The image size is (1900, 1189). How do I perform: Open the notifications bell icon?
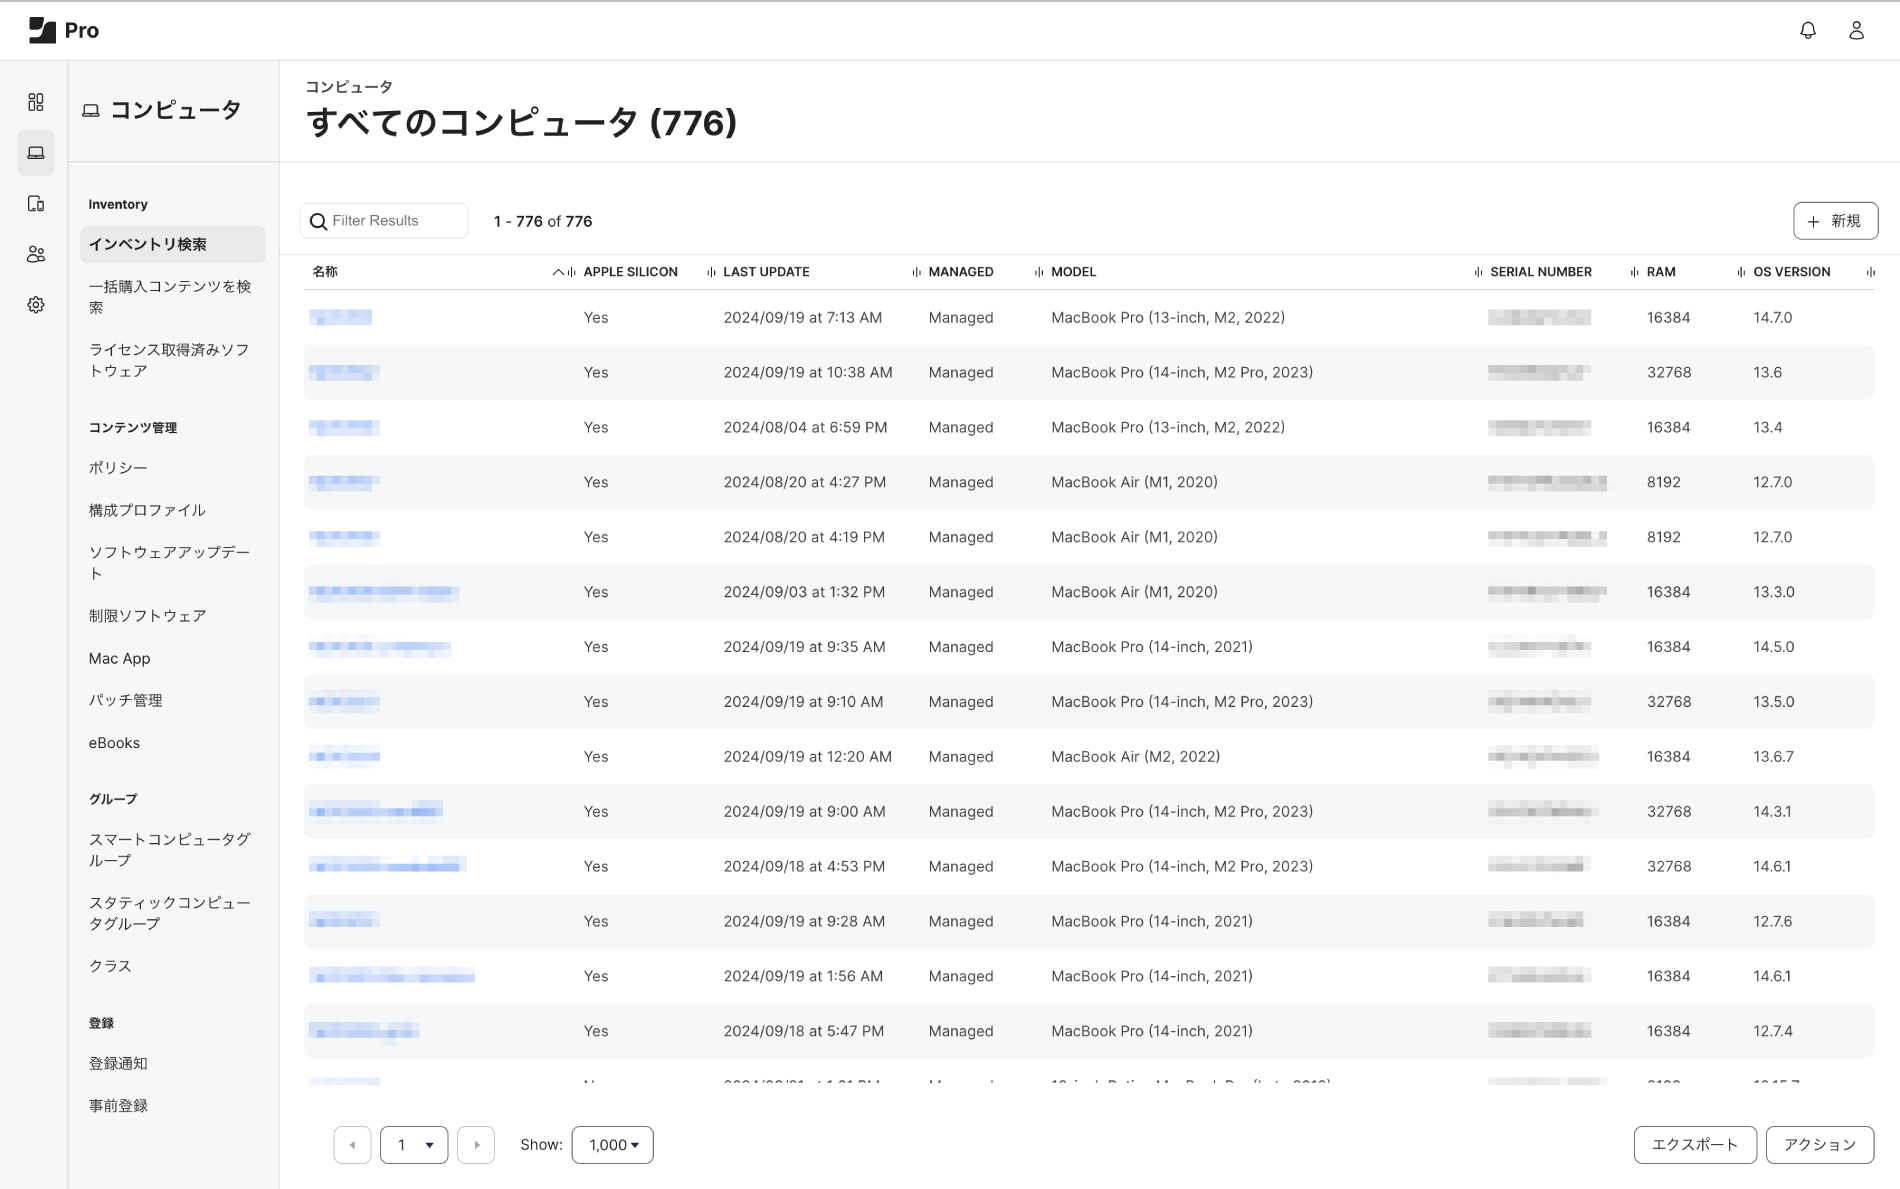(1808, 30)
